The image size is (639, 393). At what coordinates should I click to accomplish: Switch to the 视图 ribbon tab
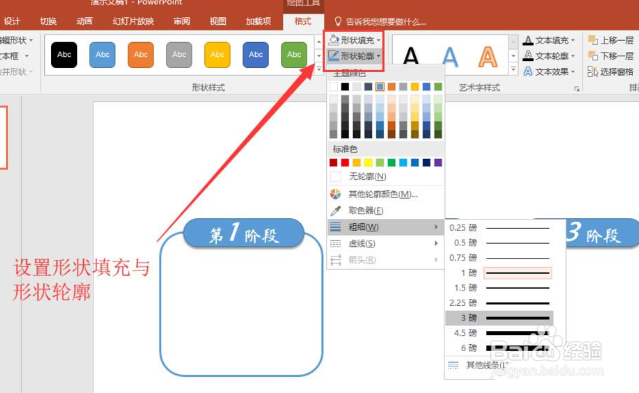coord(218,21)
